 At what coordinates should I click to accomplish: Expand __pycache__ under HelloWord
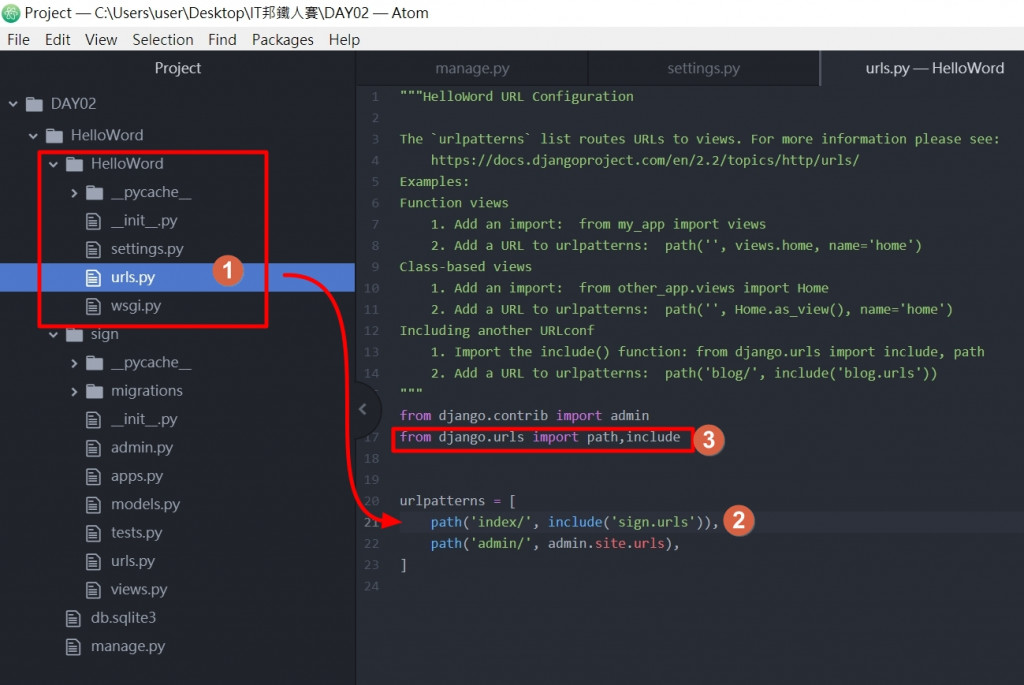[74, 193]
